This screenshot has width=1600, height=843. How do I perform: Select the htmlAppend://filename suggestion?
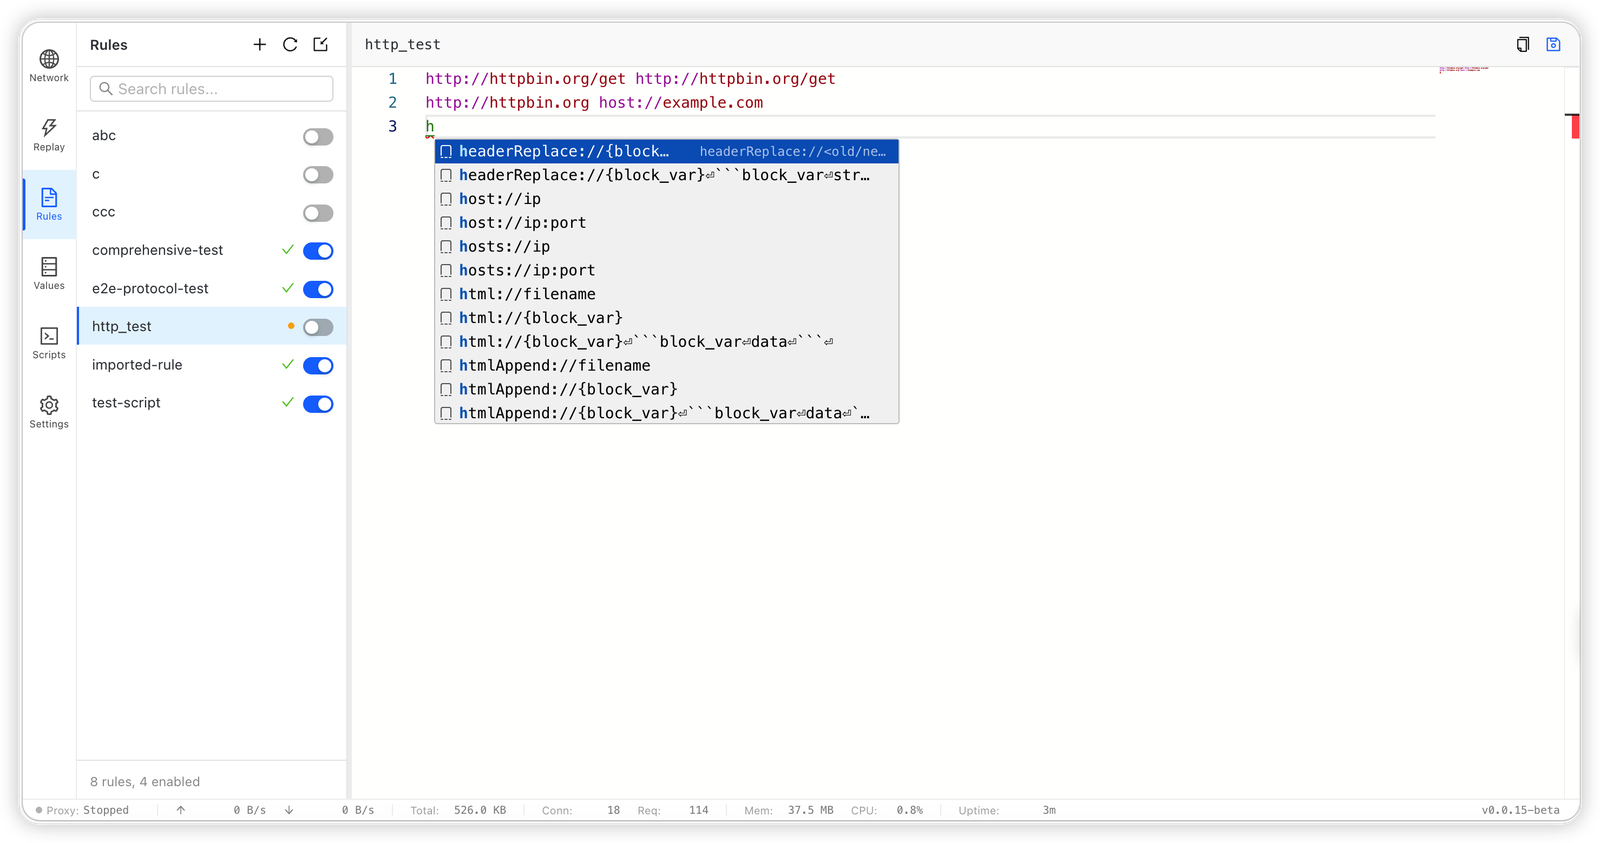667,366
